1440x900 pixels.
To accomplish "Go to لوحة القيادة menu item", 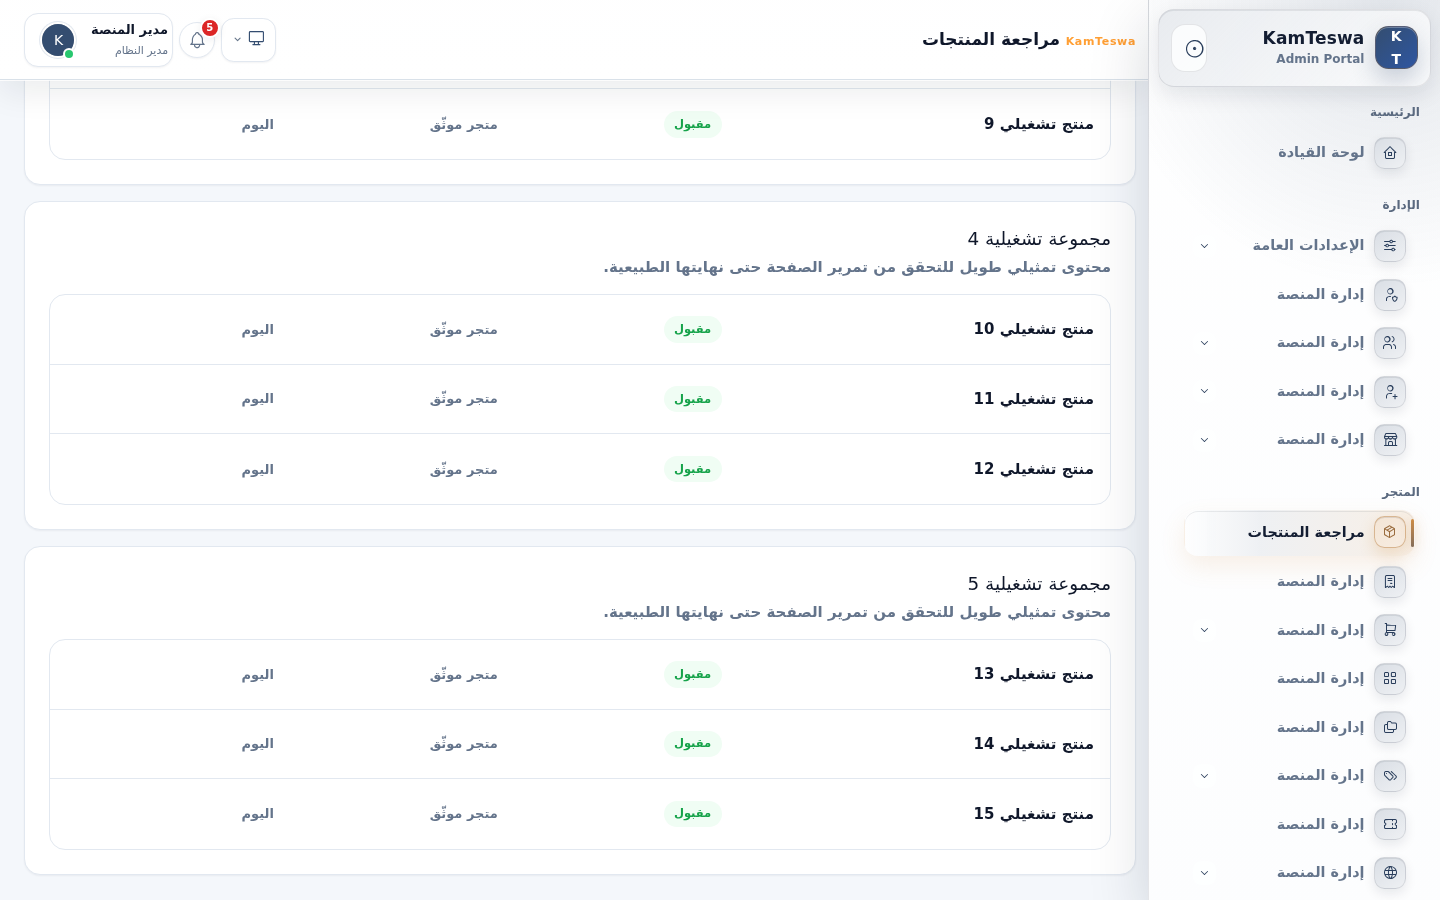I will click(1299, 153).
